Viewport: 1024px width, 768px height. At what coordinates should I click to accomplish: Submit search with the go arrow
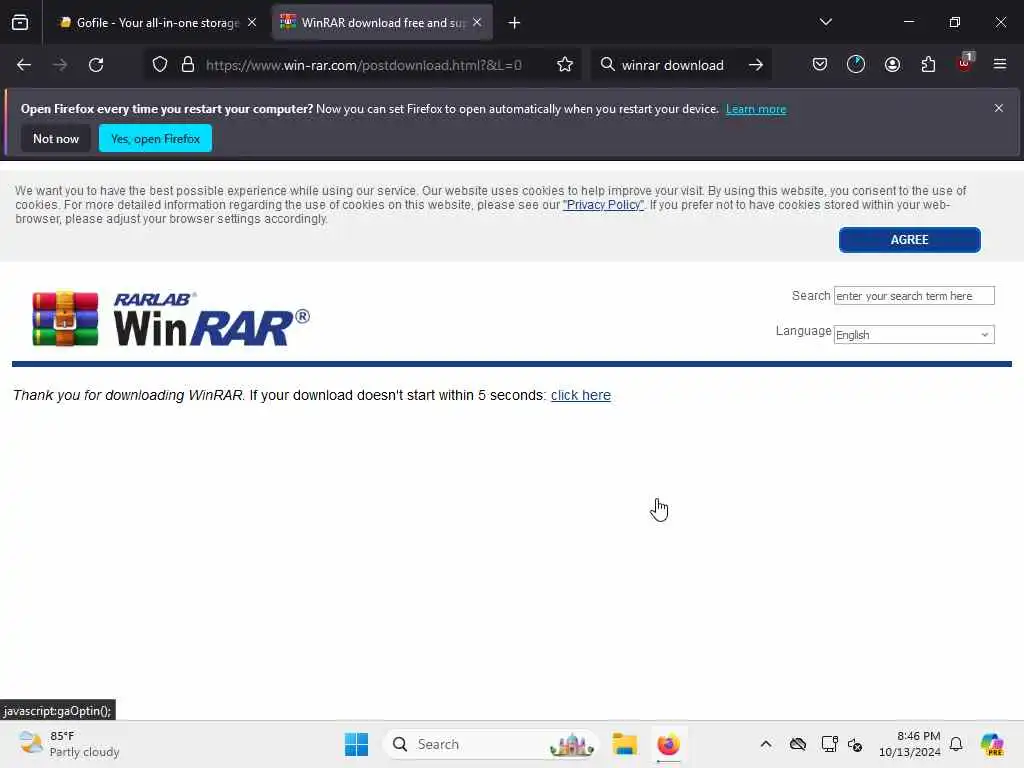(x=756, y=65)
